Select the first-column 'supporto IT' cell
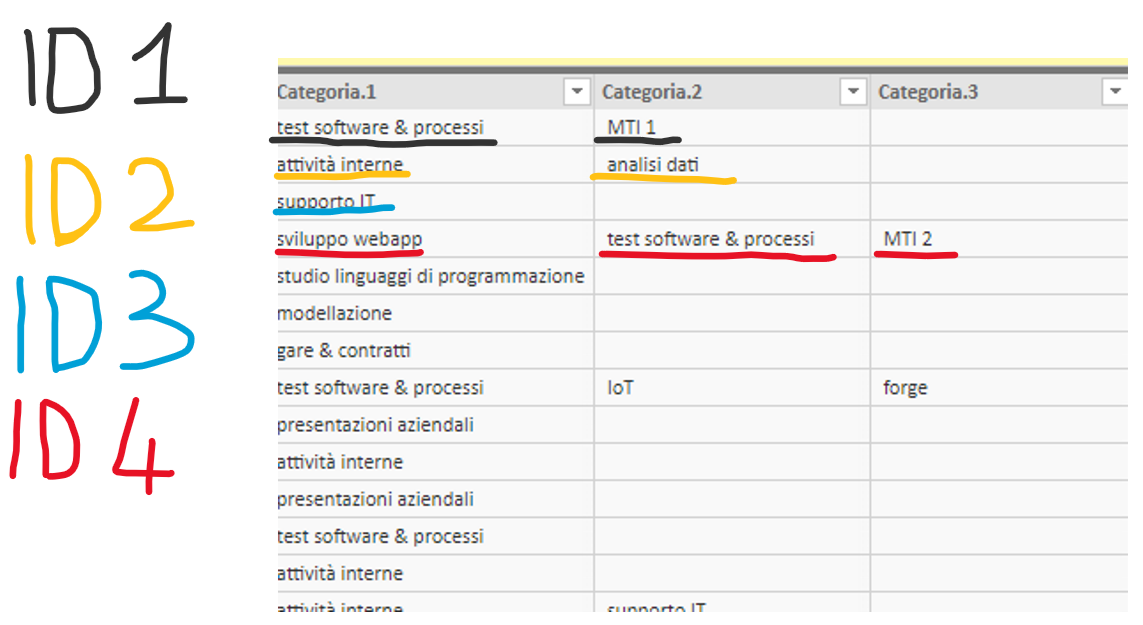 [x=436, y=202]
